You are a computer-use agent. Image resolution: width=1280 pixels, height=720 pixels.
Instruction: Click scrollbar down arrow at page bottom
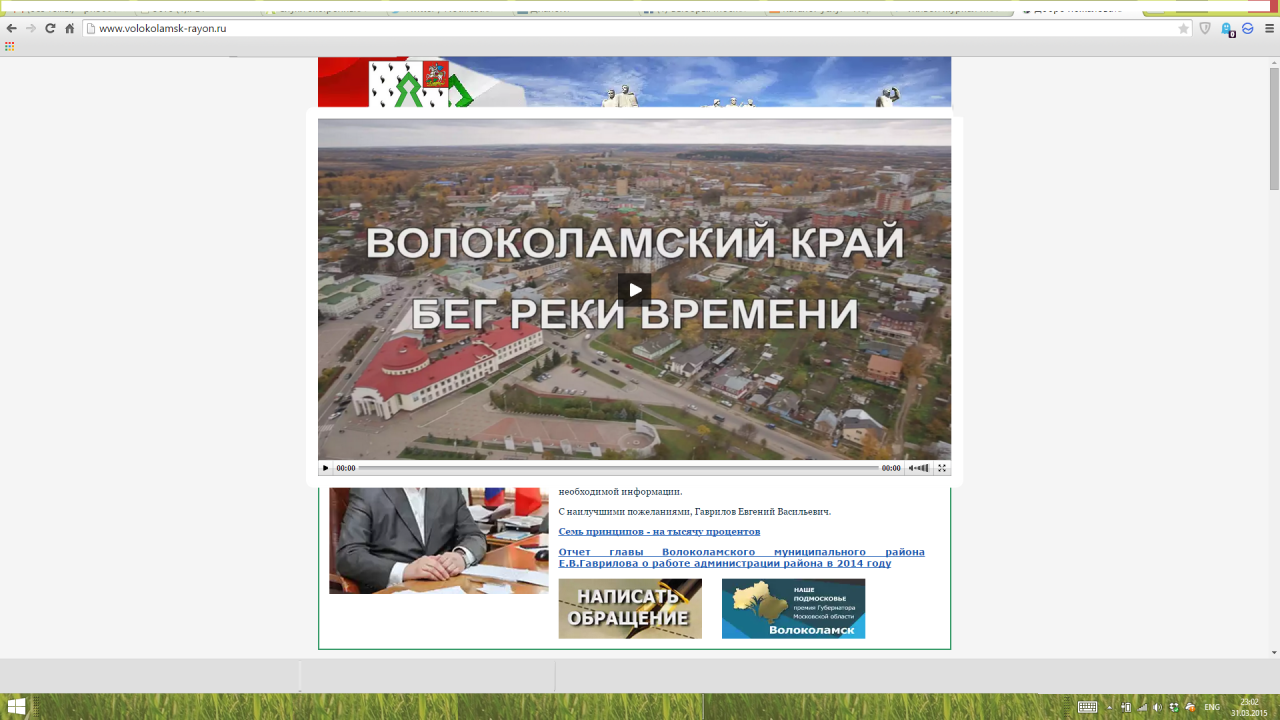pyautogui.click(x=1274, y=652)
